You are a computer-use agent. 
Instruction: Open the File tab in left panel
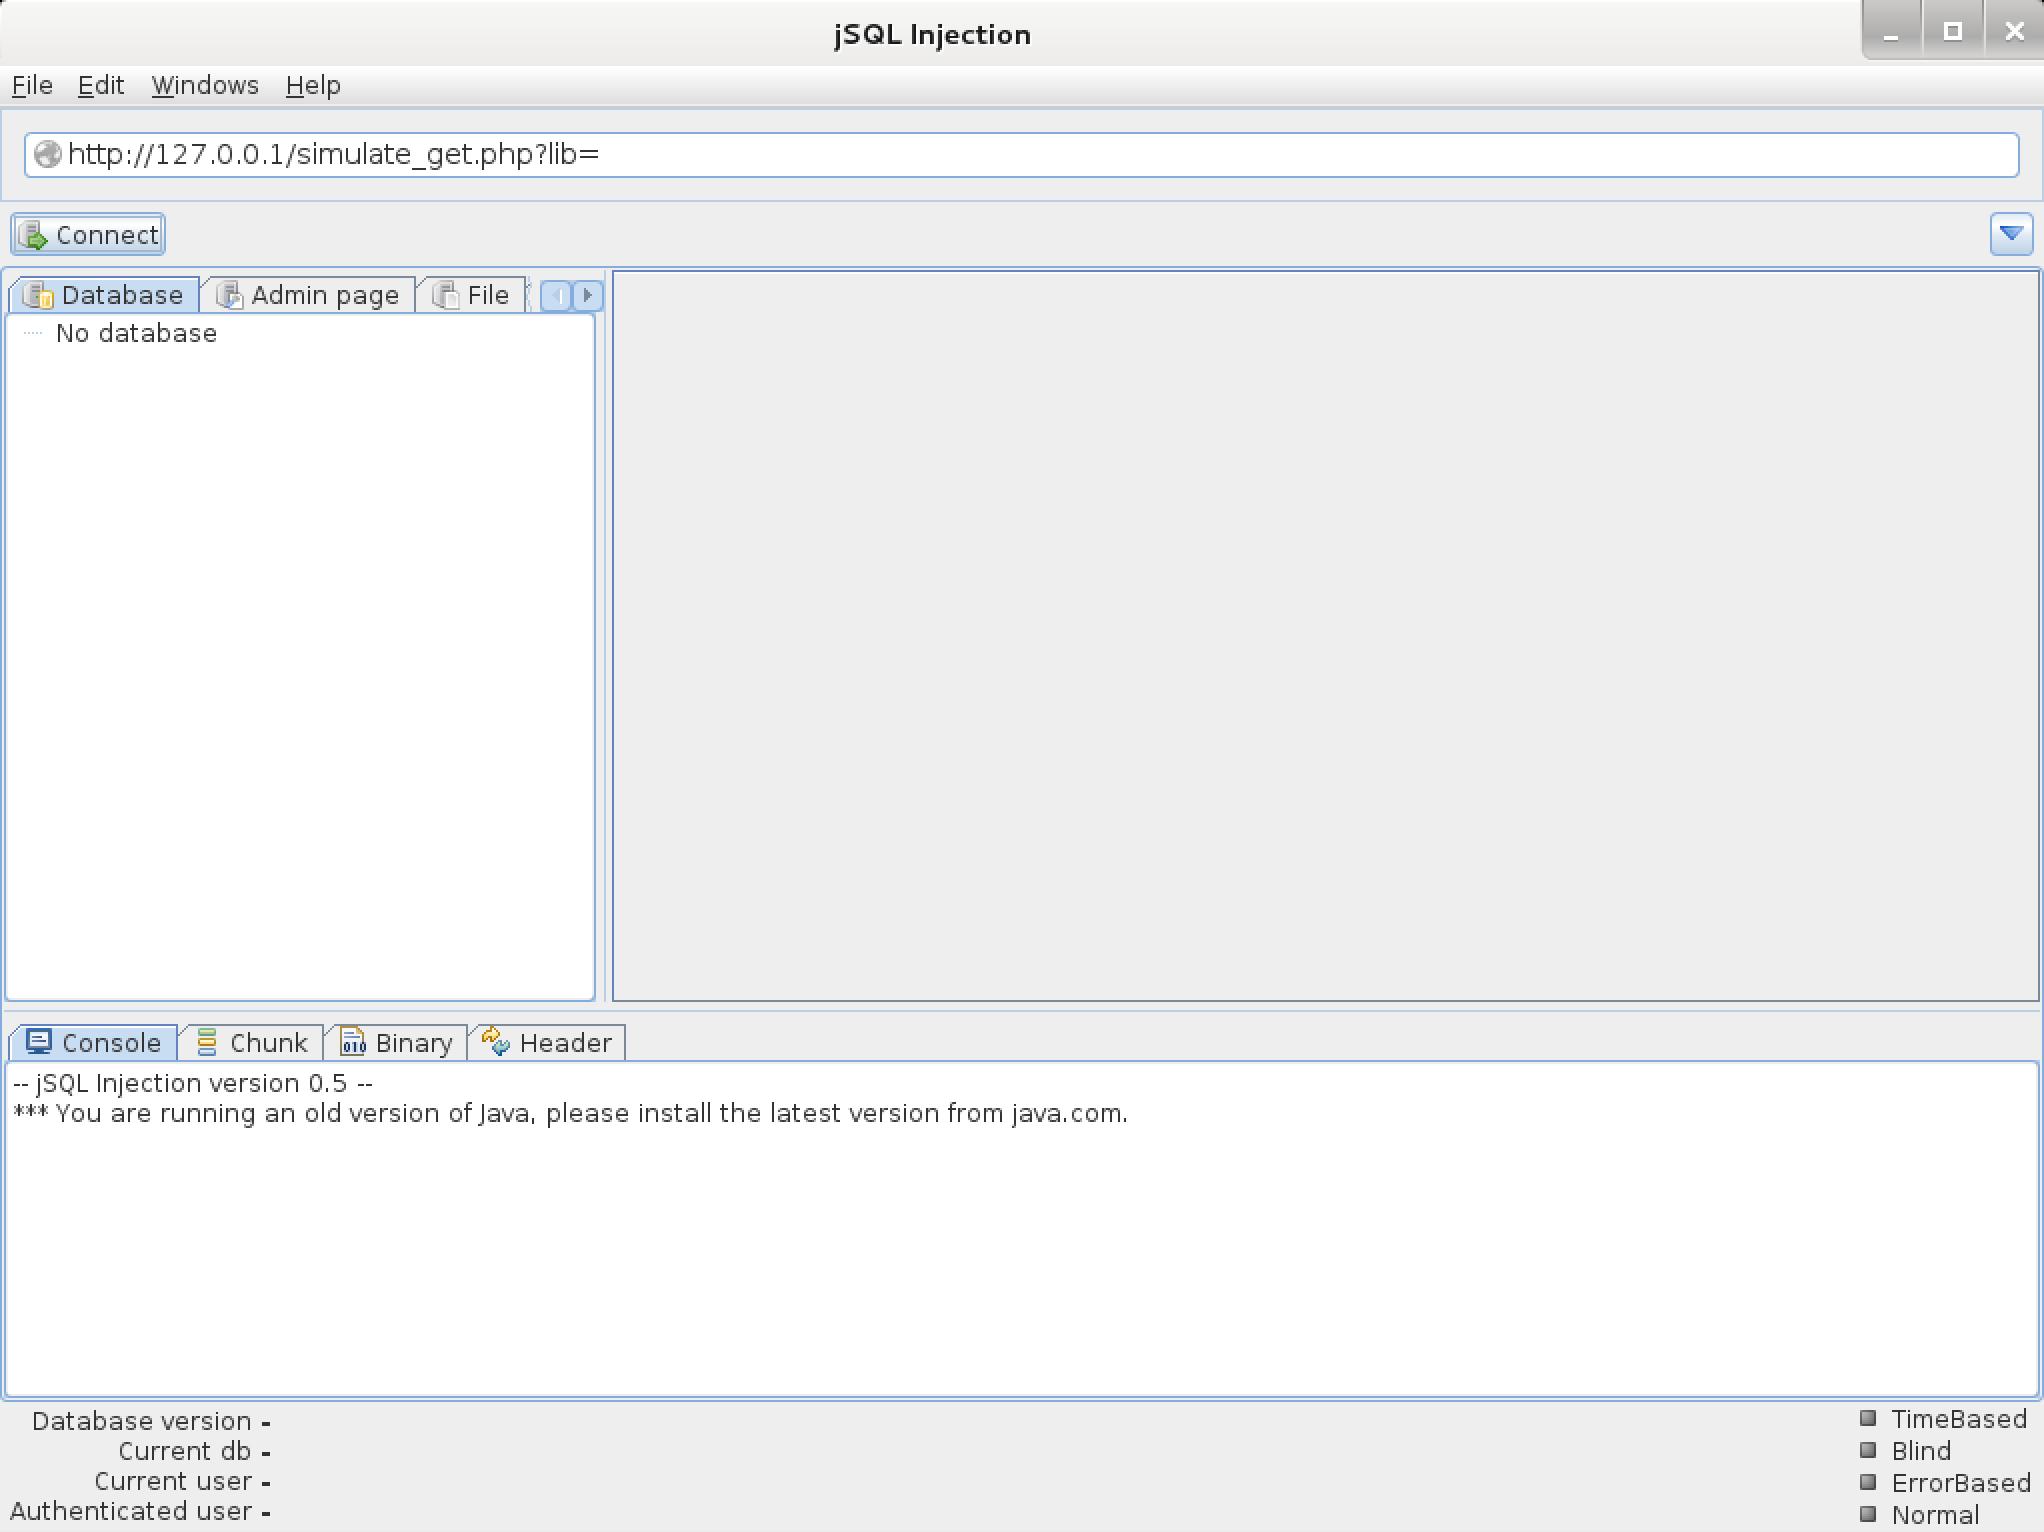pos(471,295)
